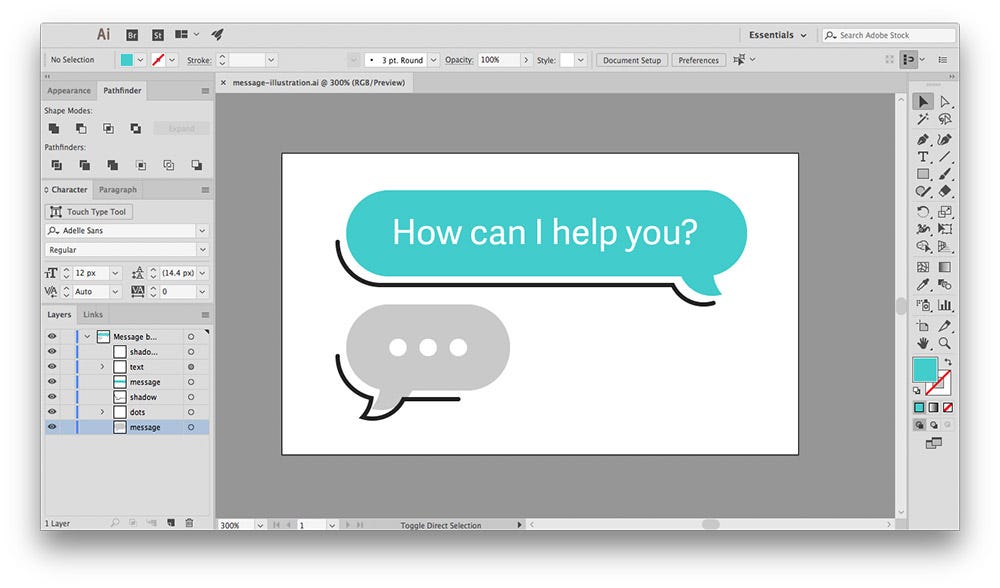The height and width of the screenshot is (588, 1000).
Task: Select the Type tool
Action: pyautogui.click(x=923, y=155)
